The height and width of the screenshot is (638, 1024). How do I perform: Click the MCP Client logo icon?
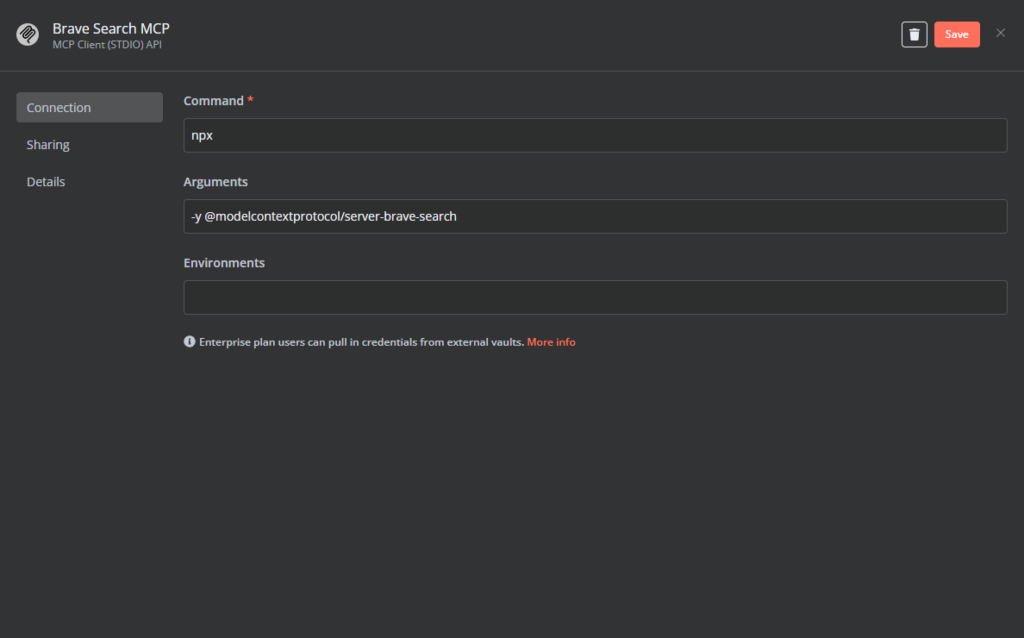tap(27, 35)
